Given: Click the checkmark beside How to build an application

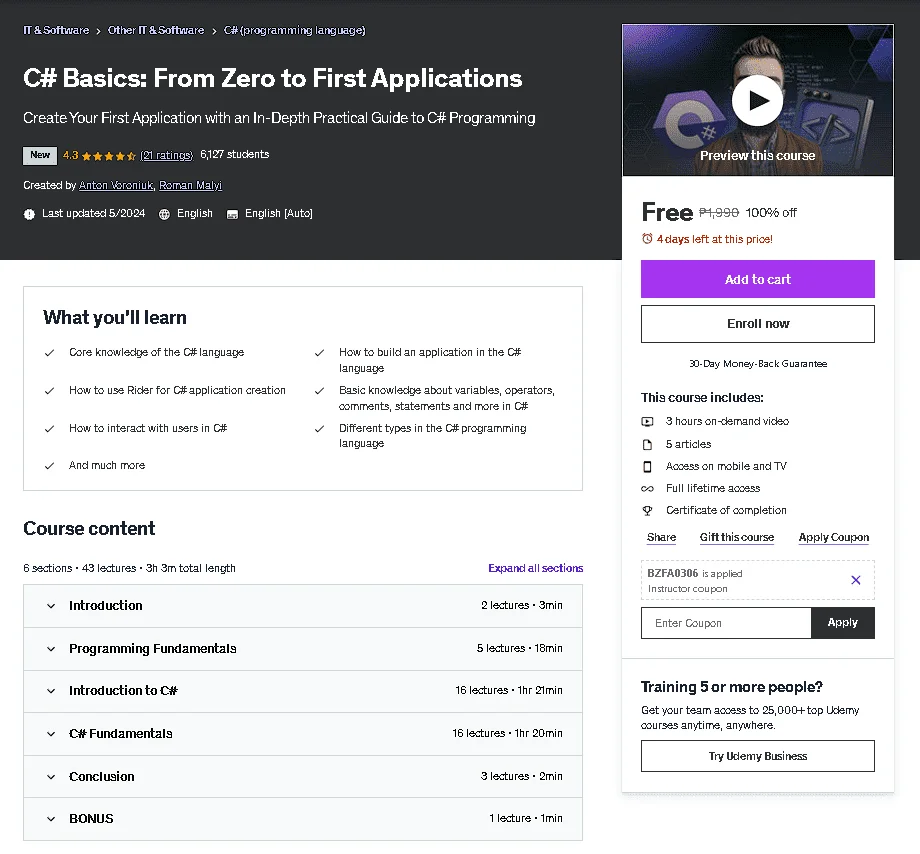Looking at the screenshot, I should [x=319, y=353].
